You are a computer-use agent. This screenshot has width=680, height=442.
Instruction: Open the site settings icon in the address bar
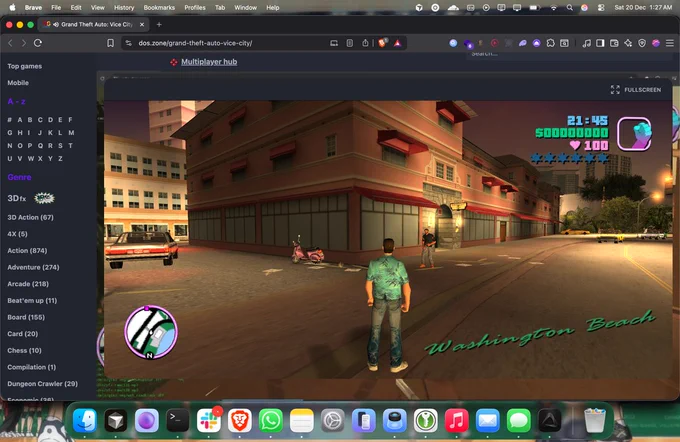tap(128, 43)
